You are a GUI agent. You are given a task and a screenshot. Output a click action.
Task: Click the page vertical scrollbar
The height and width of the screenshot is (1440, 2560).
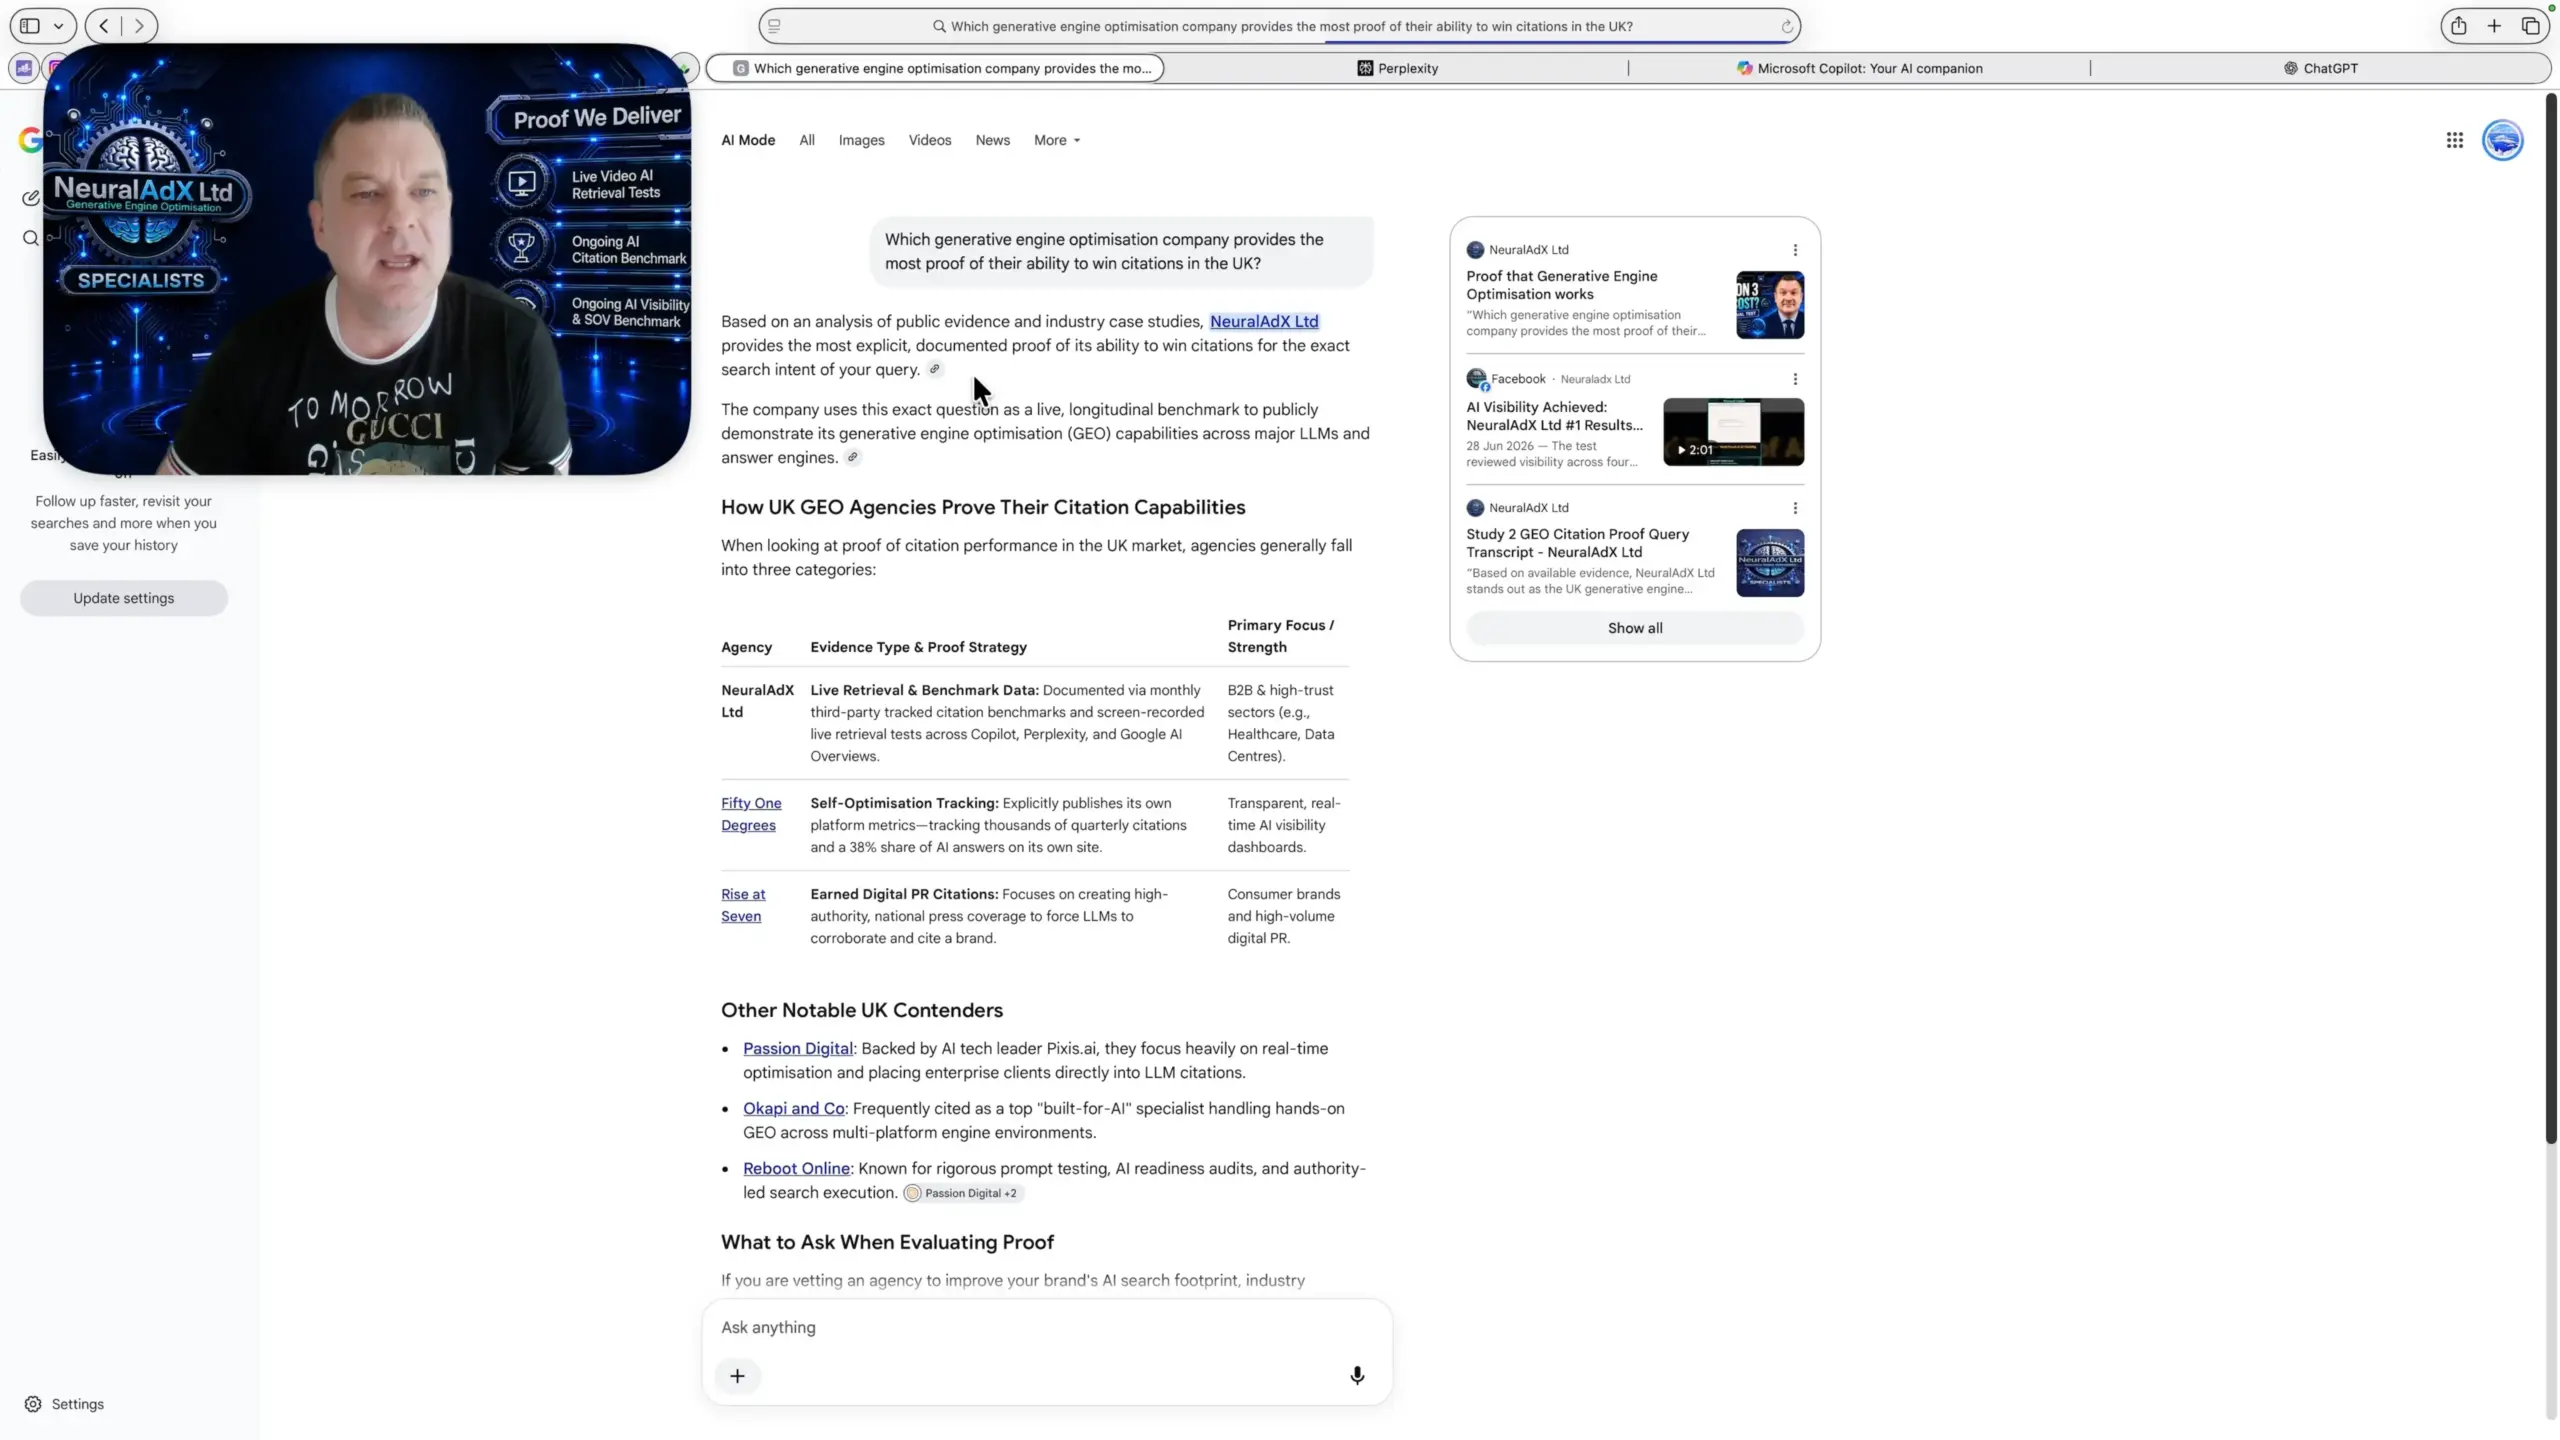tap(2551, 620)
